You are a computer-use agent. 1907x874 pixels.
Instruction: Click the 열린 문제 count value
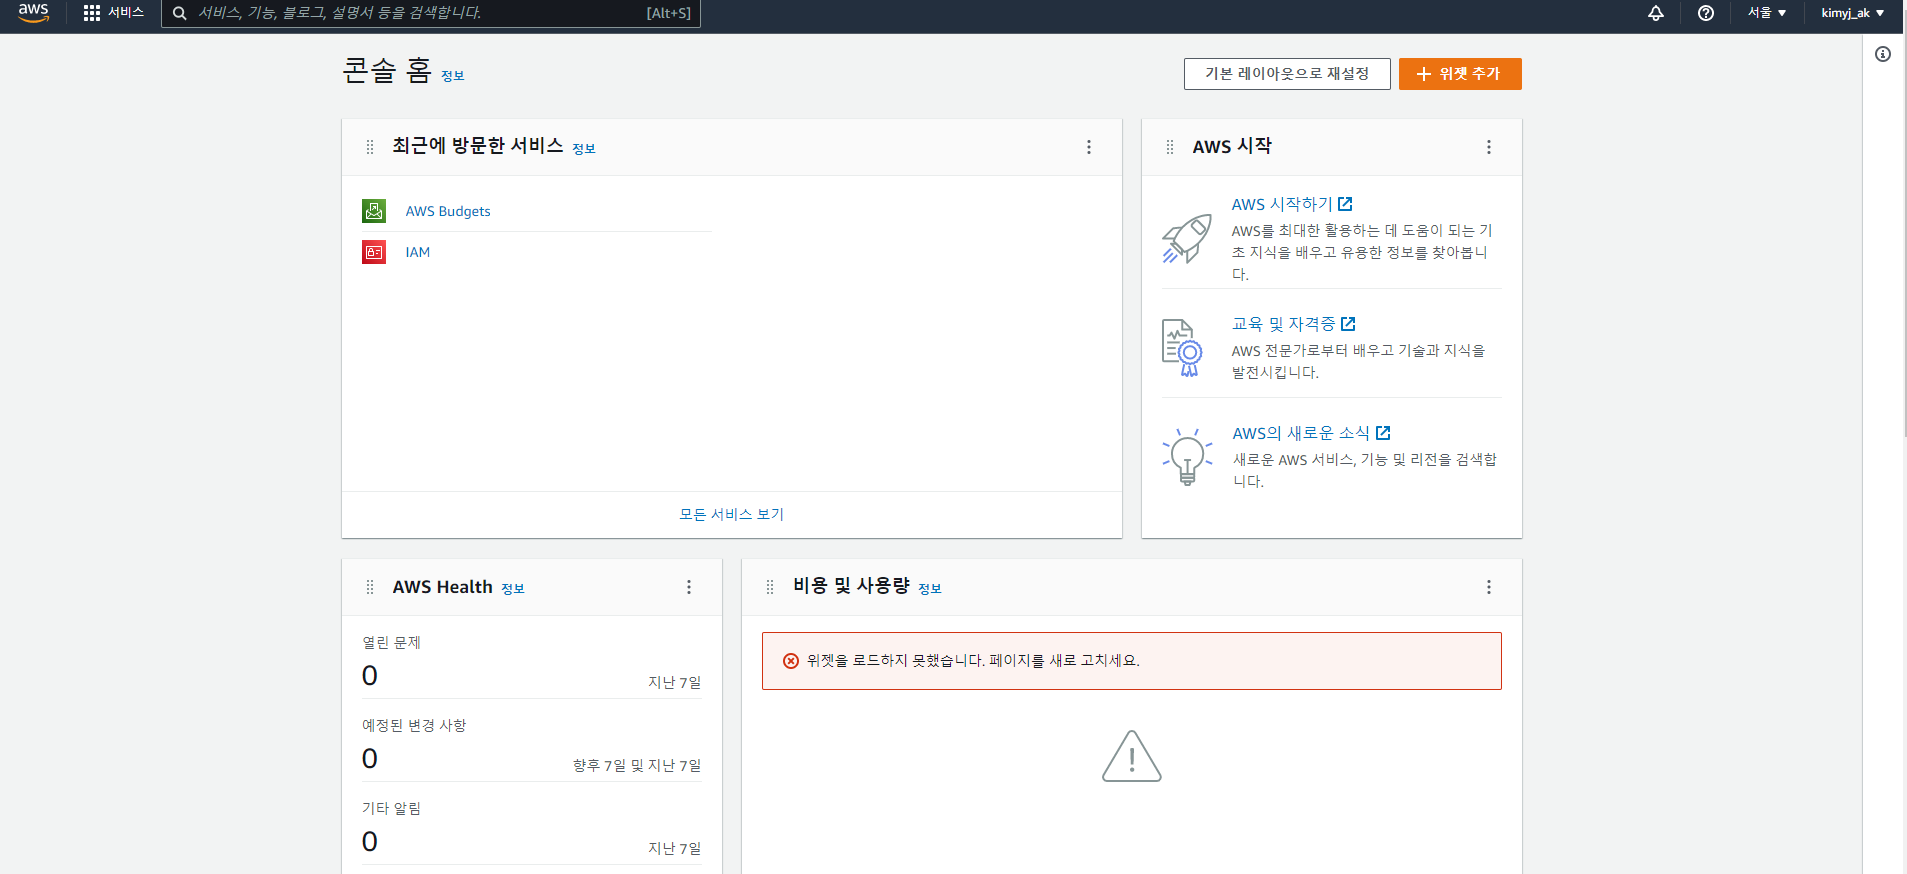coord(370,676)
